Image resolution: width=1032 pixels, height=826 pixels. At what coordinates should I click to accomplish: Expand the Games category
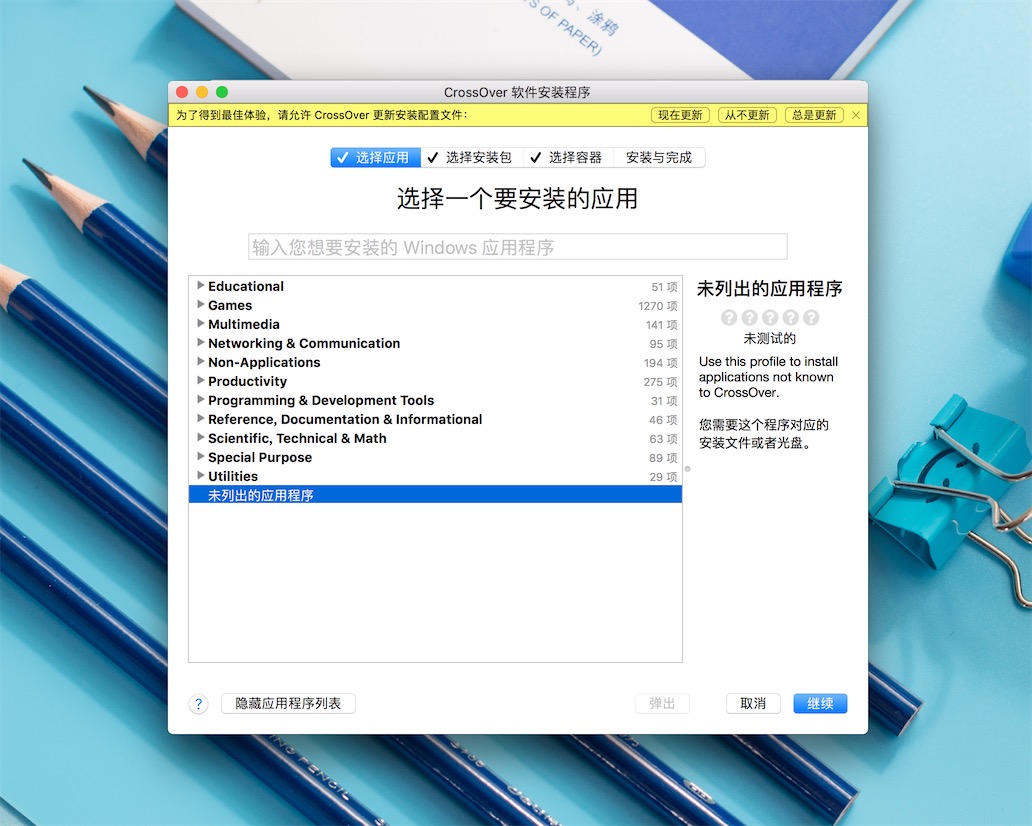point(200,305)
